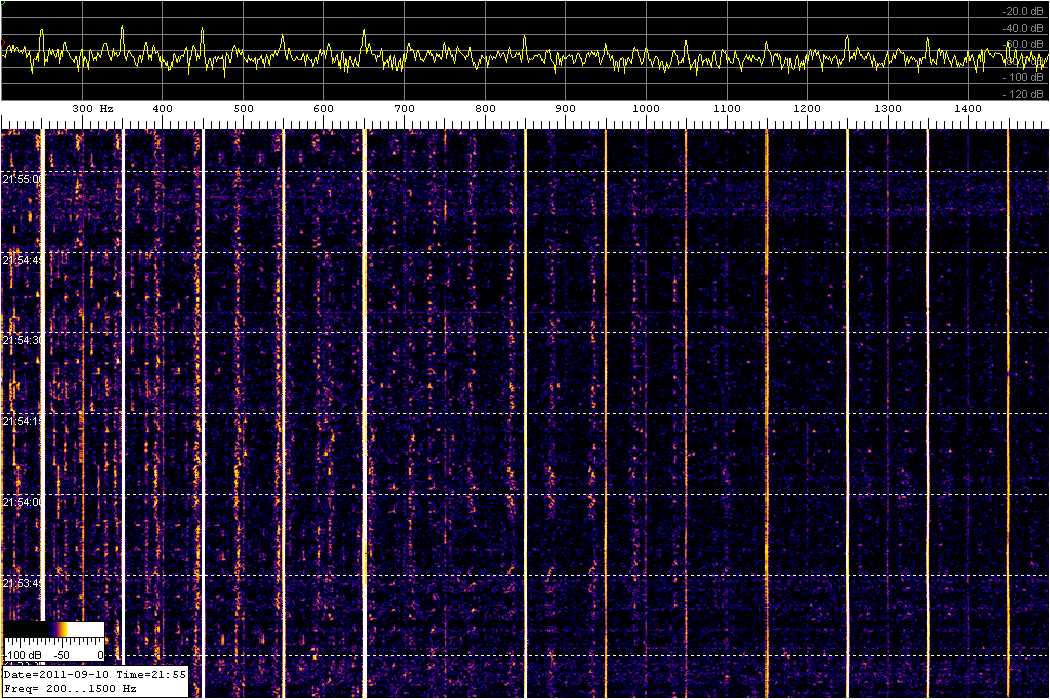Click the 21:54:30 timestamp on waterfall
The width and height of the screenshot is (1050, 699).
[x=22, y=341]
